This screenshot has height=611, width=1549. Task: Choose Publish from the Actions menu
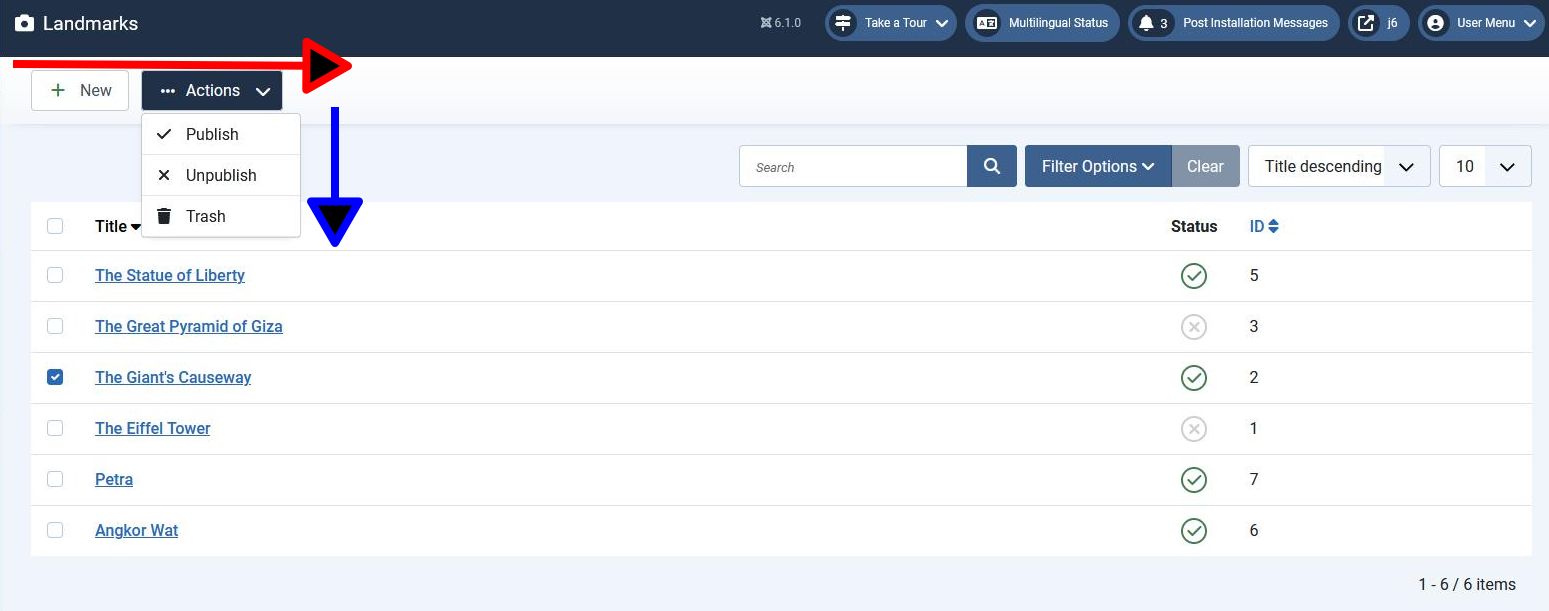pyautogui.click(x=221, y=134)
